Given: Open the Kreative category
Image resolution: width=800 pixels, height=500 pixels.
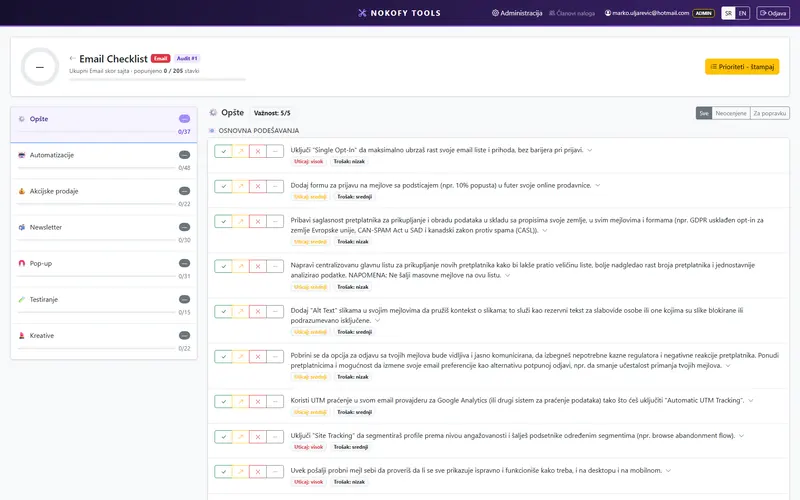Looking at the screenshot, I should point(104,341).
